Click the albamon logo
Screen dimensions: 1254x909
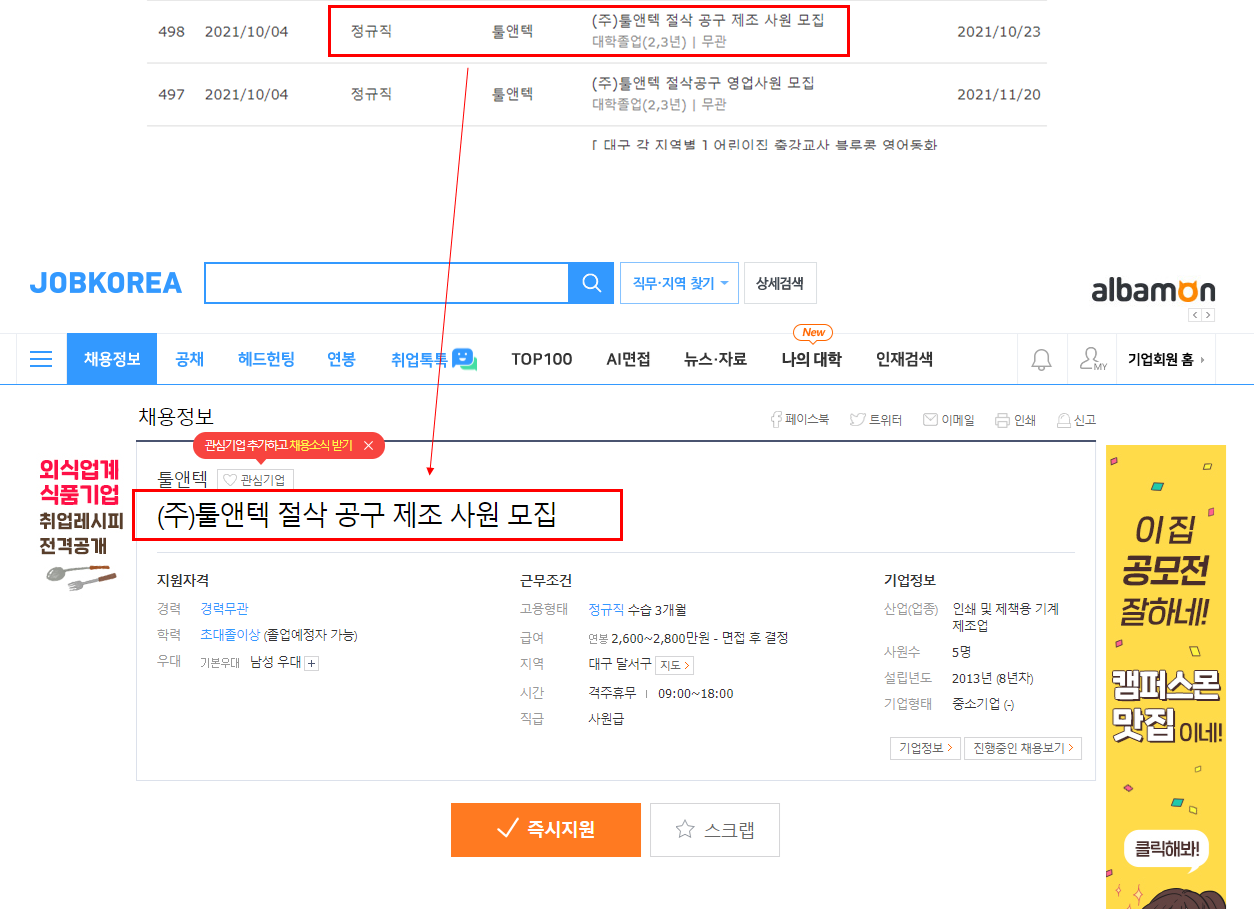coord(1153,290)
